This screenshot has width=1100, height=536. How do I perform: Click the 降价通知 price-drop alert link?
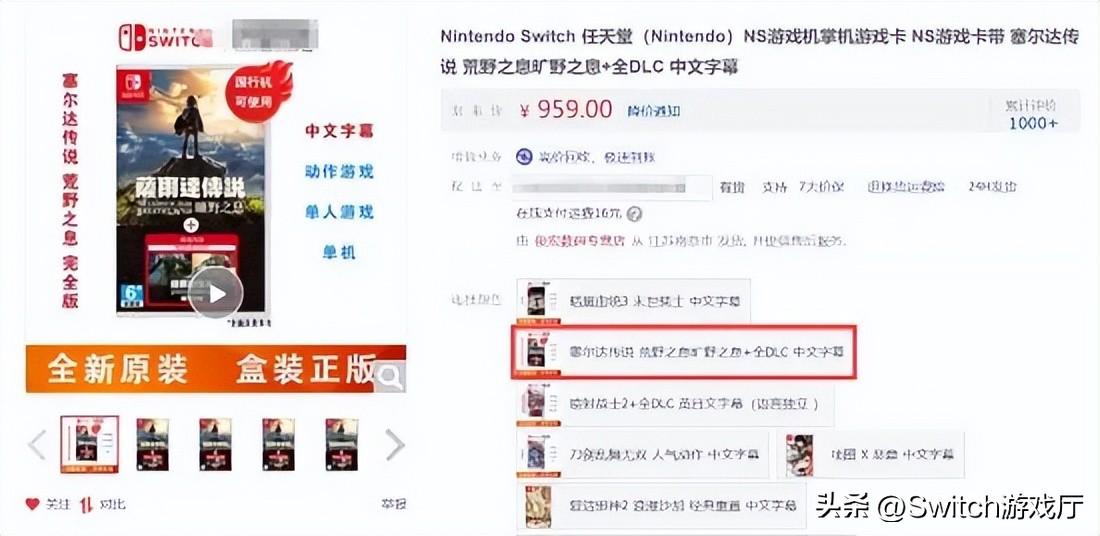[x=654, y=111]
